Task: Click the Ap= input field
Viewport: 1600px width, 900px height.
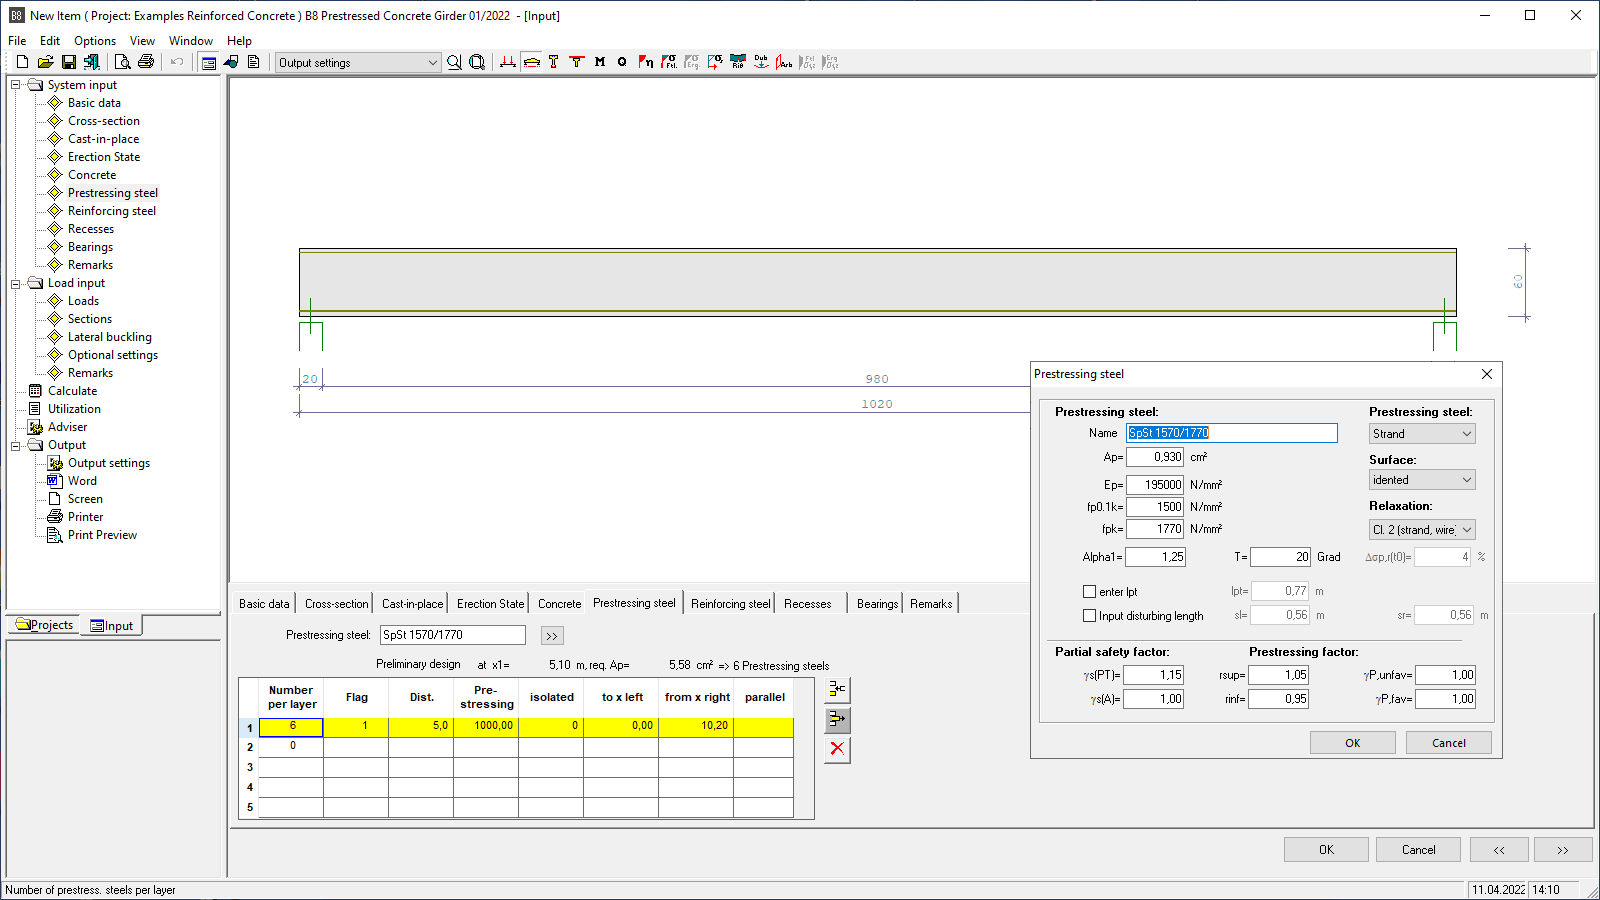Action: click(x=1155, y=457)
